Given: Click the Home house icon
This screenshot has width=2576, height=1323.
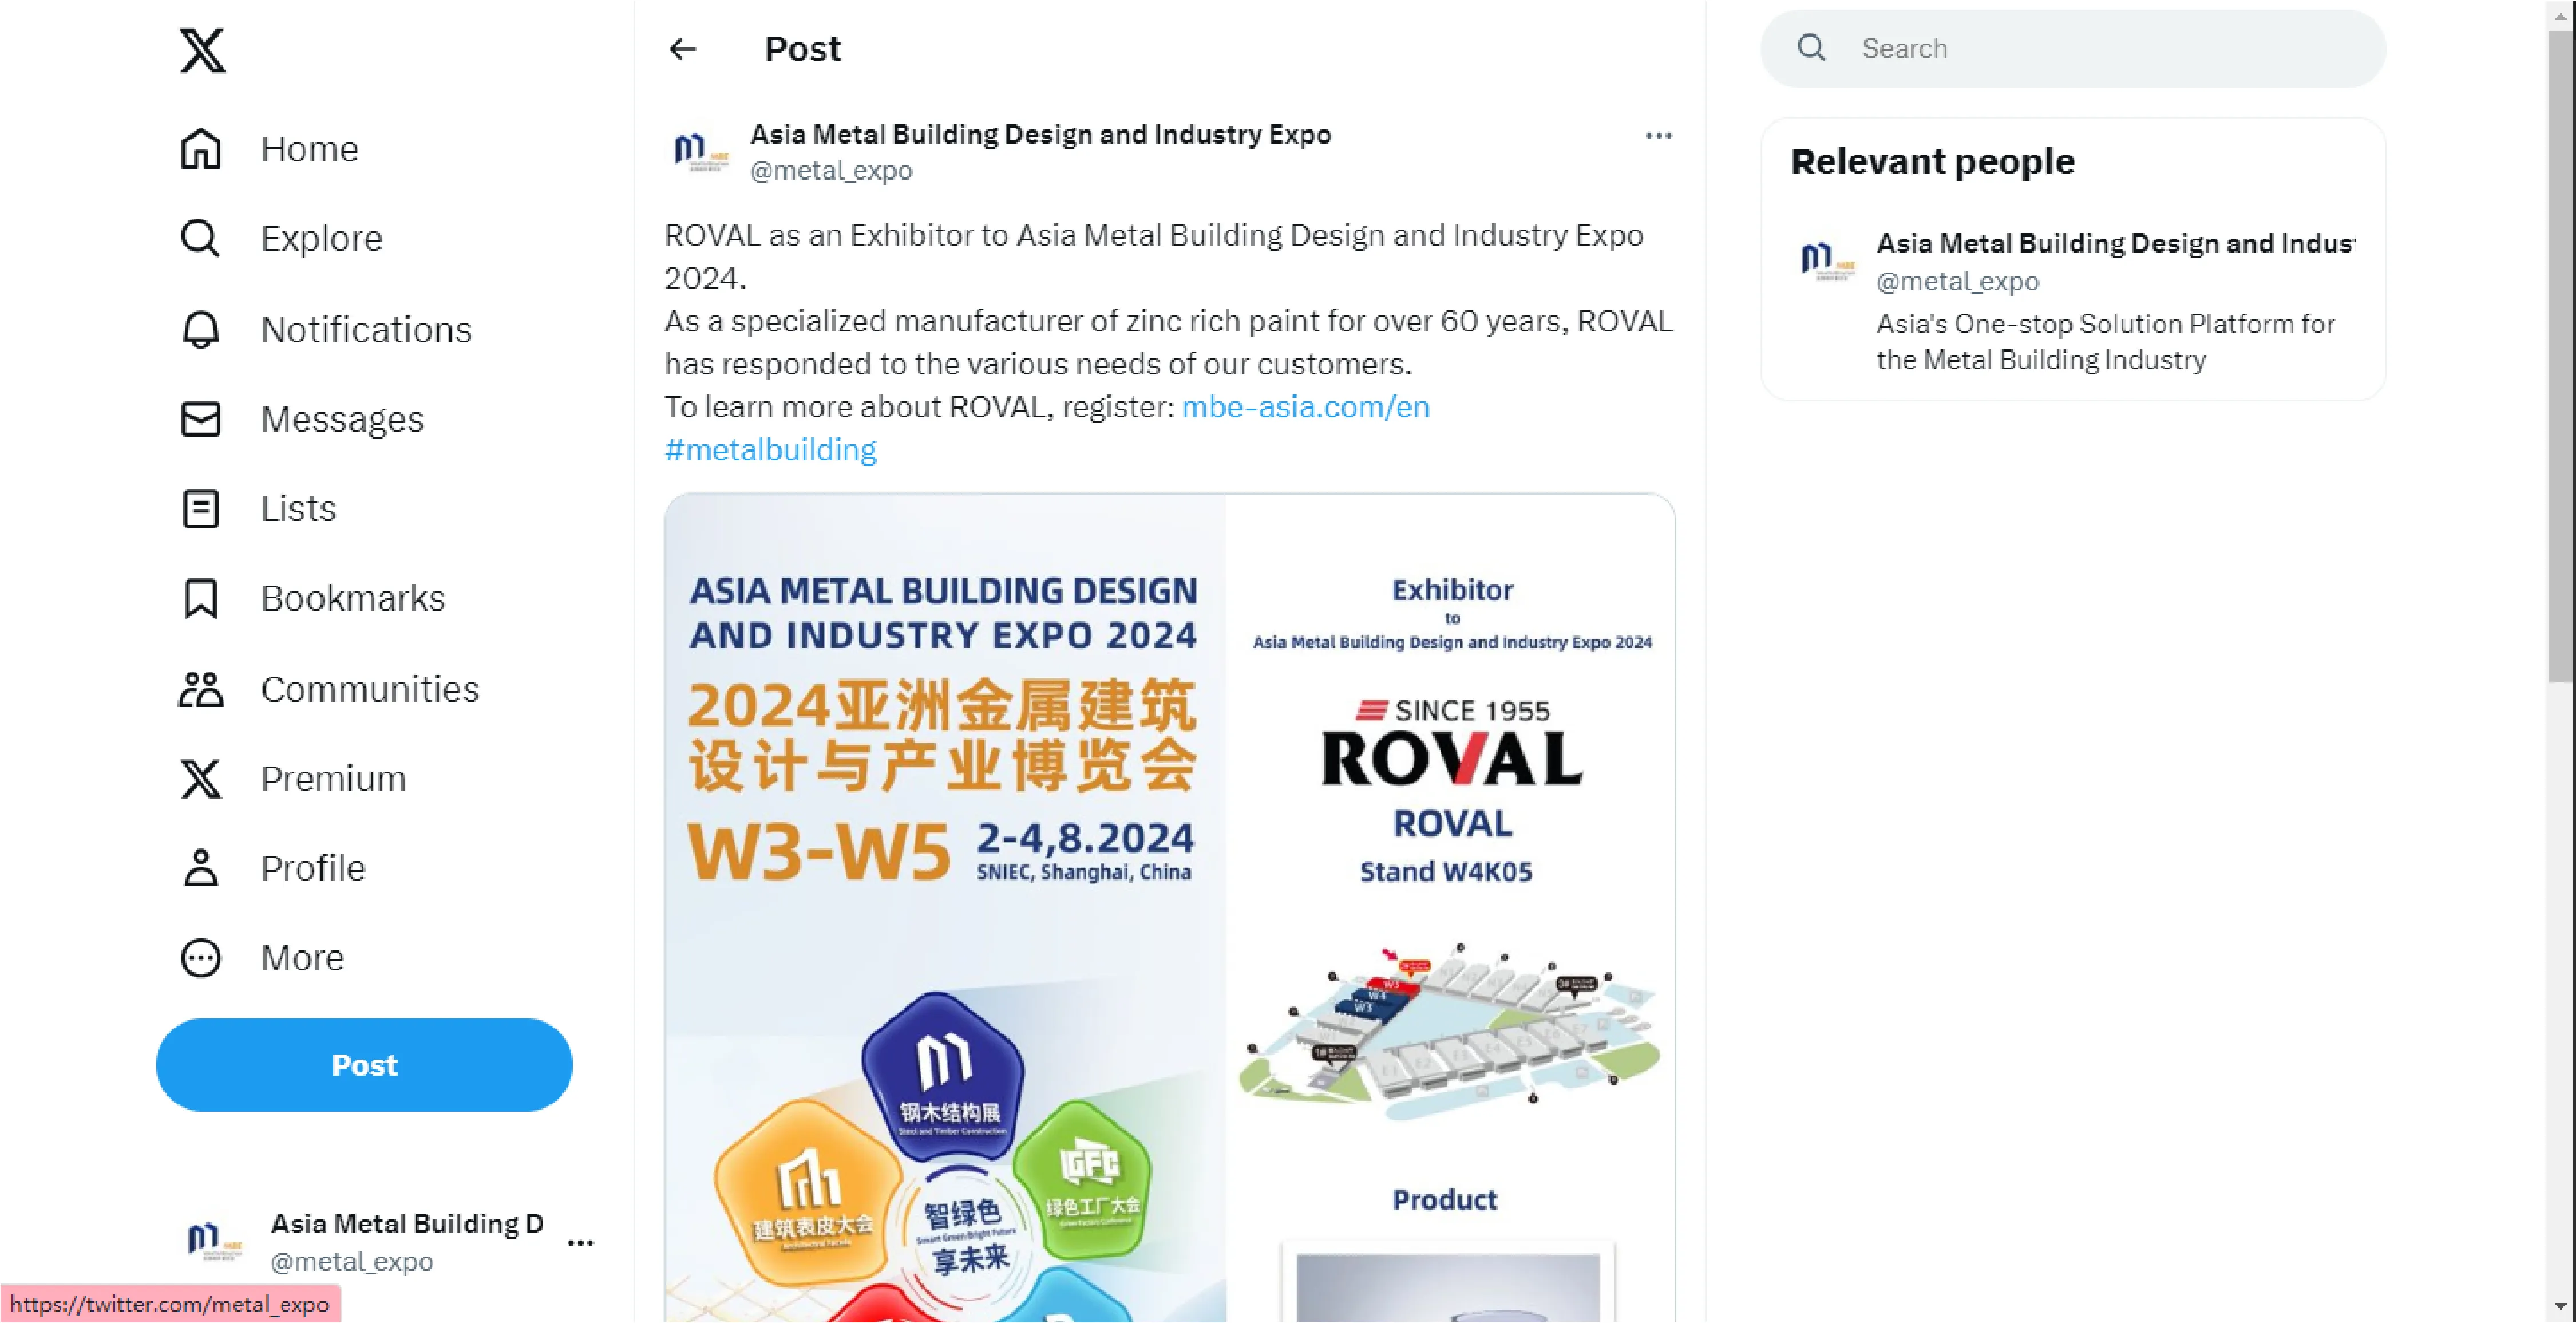Looking at the screenshot, I should tap(201, 149).
